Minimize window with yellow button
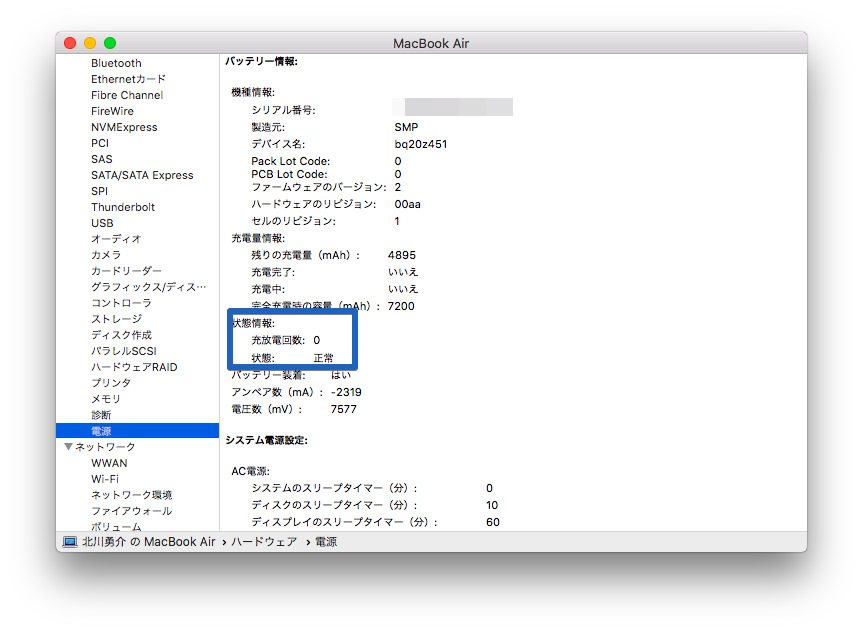863x632 pixels. [x=90, y=43]
